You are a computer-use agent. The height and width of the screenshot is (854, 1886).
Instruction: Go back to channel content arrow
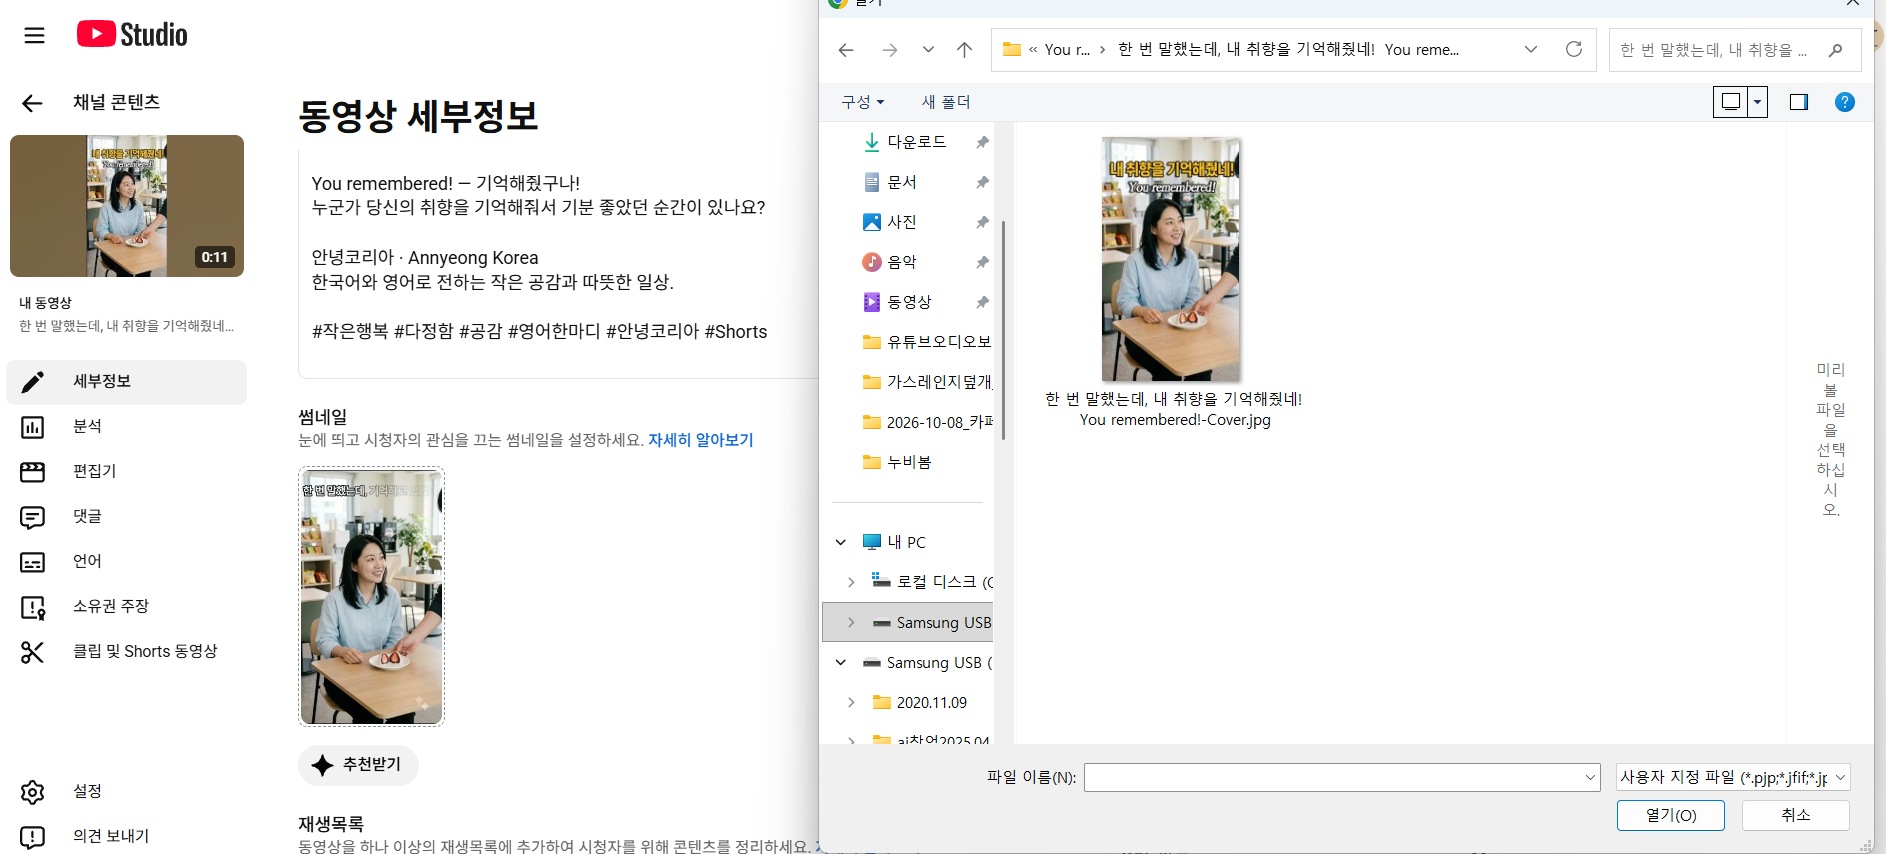click(x=32, y=102)
